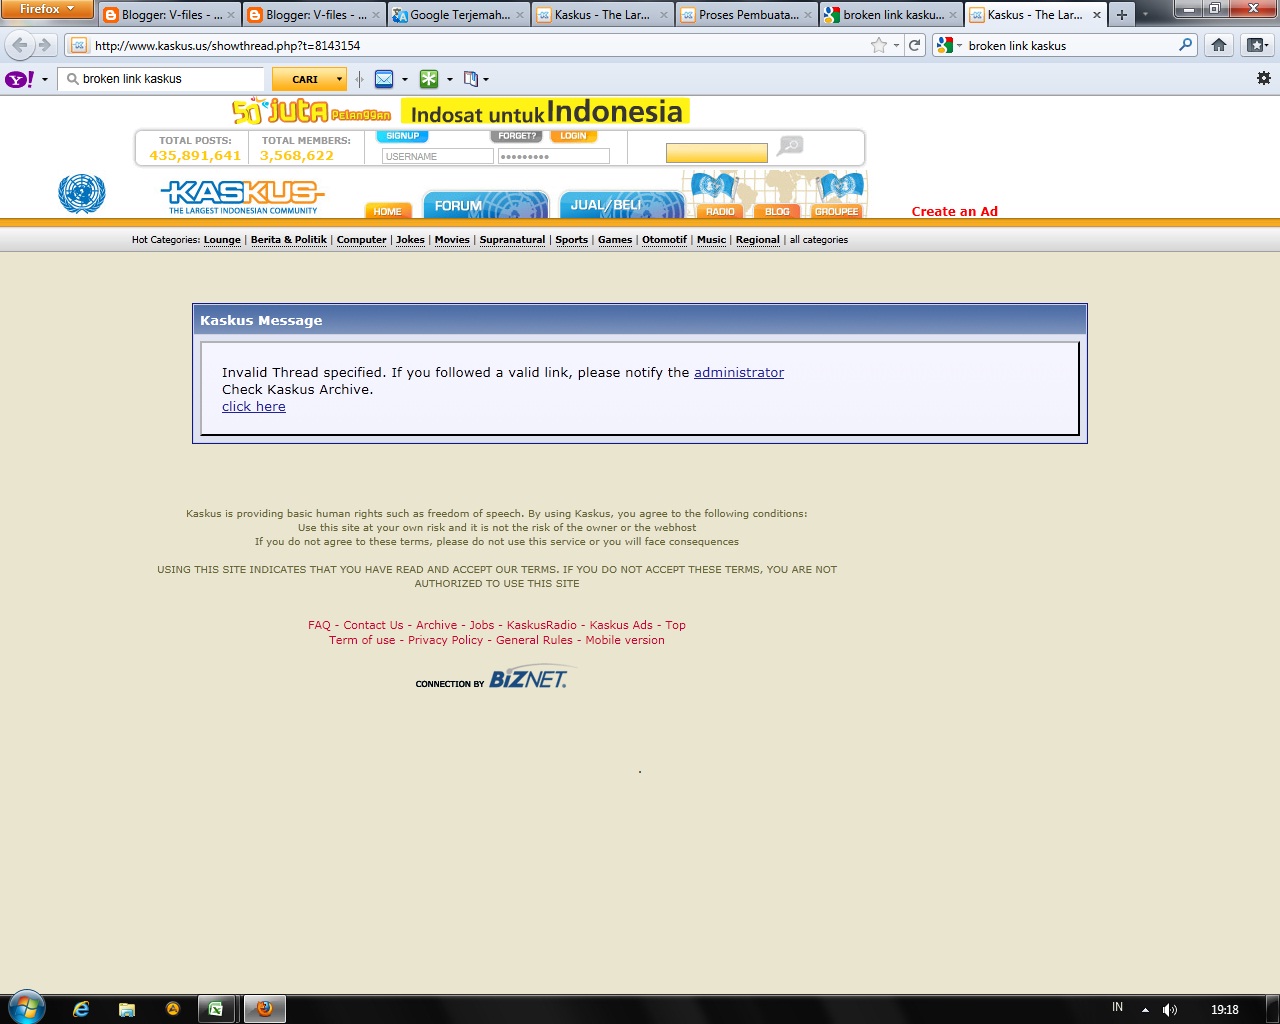Follow the 'click here' archive link
Screen dimensions: 1280x1024
point(254,406)
